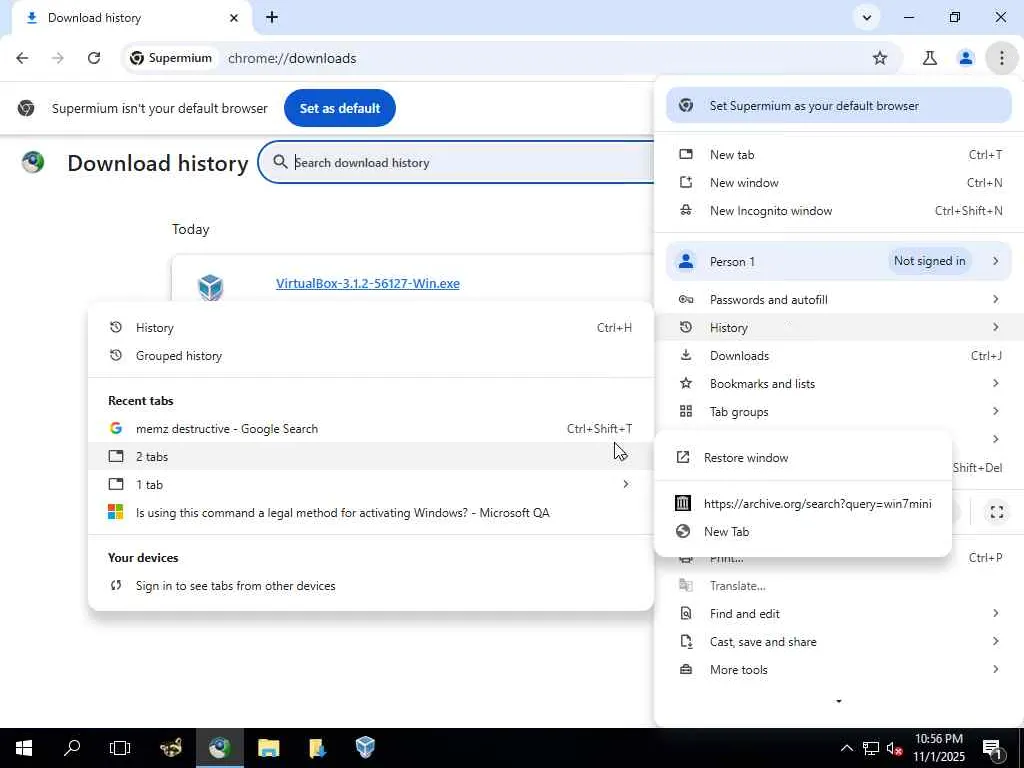Expand the 1 tab recent entry

[370, 485]
